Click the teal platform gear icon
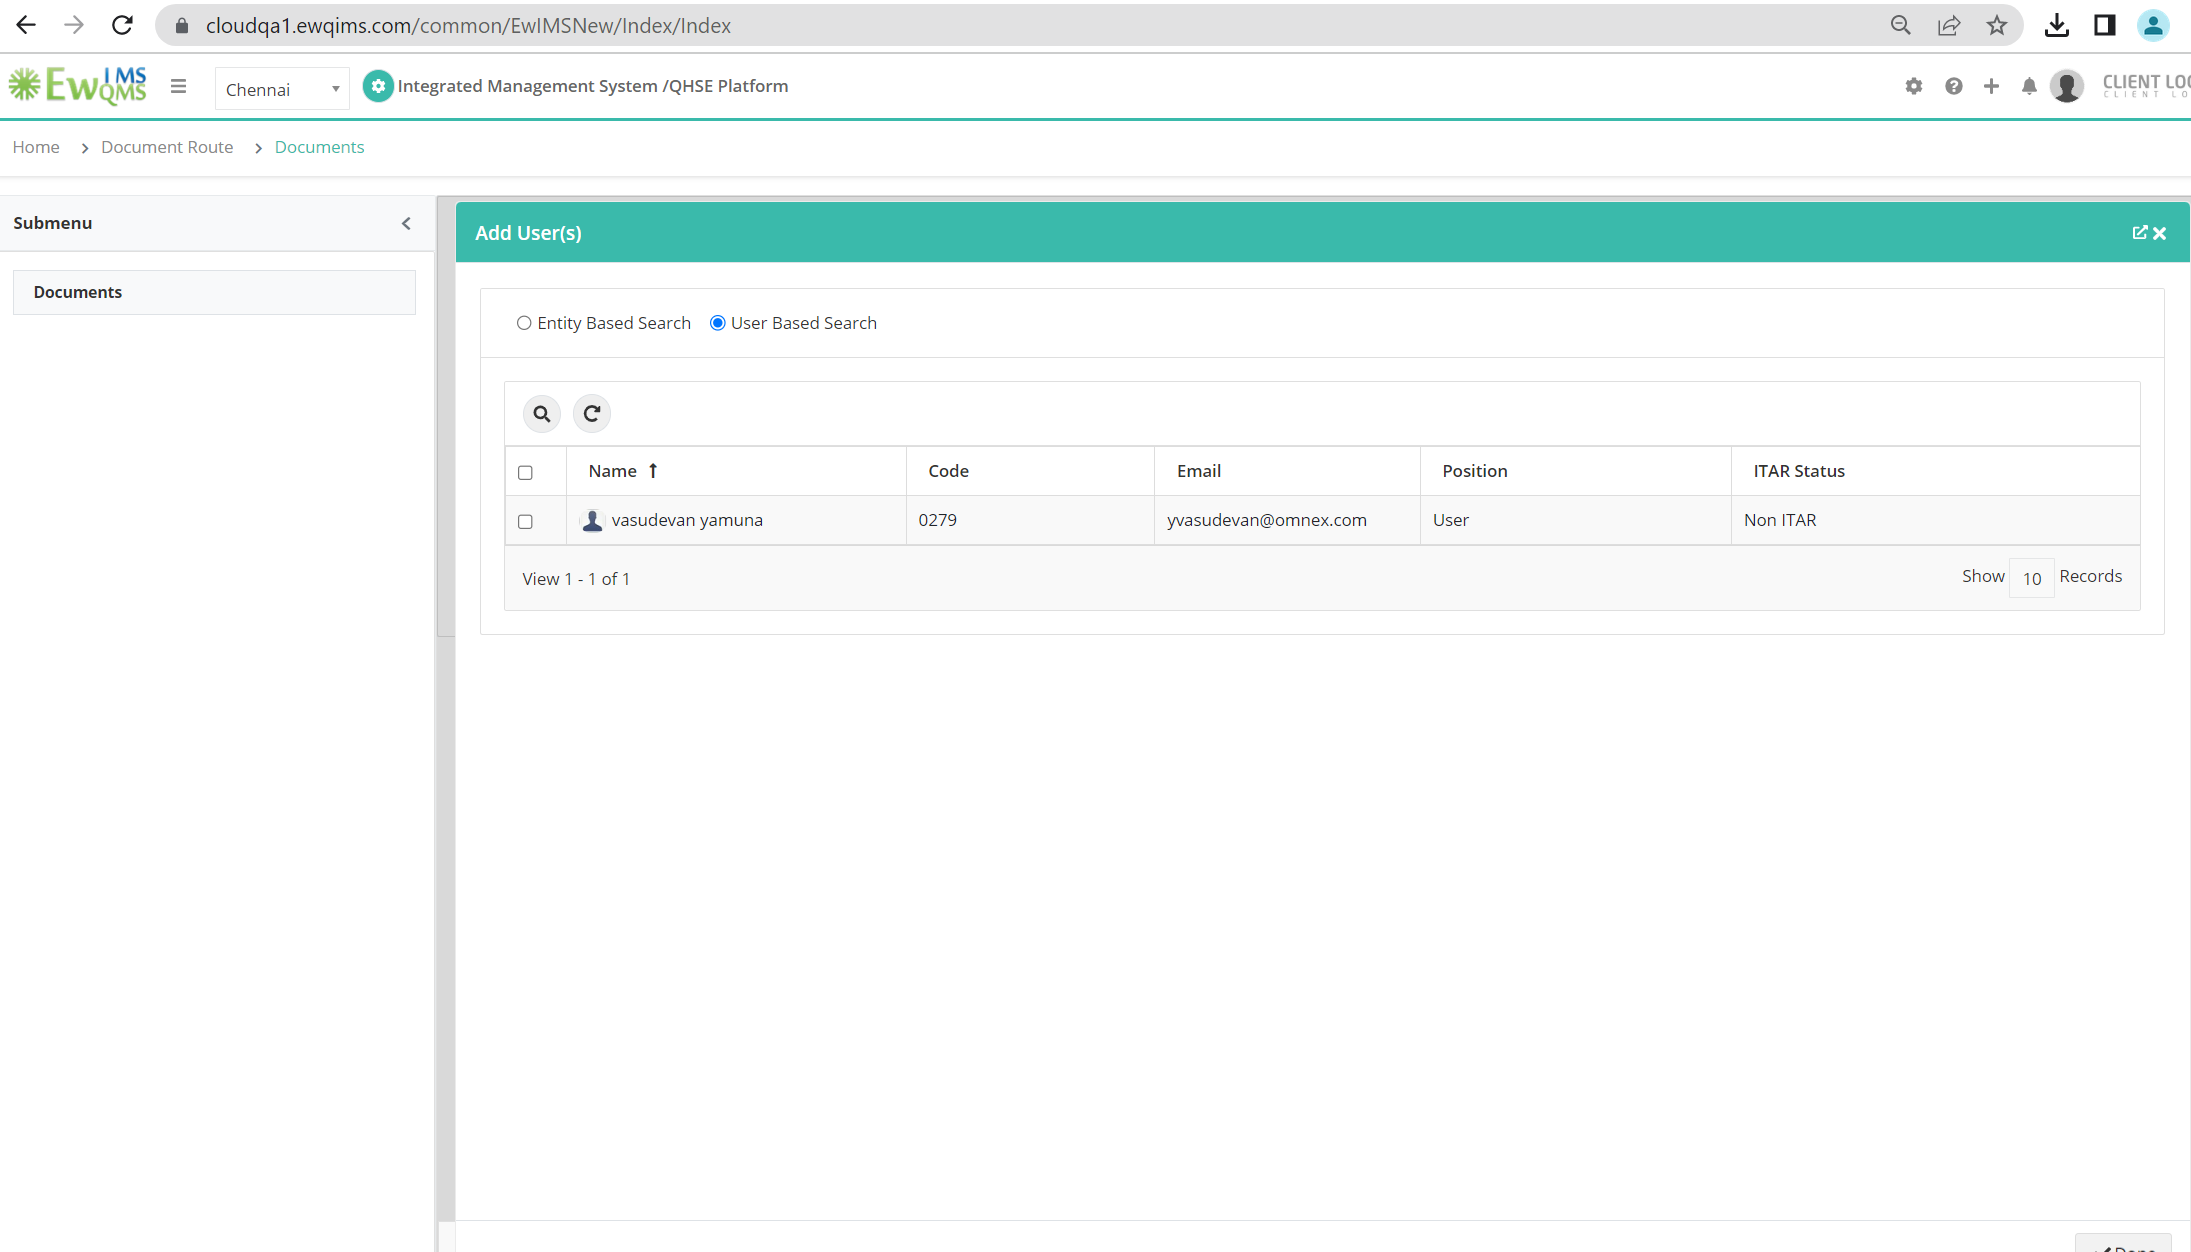Screen dimensions: 2191x1252 point(377,86)
